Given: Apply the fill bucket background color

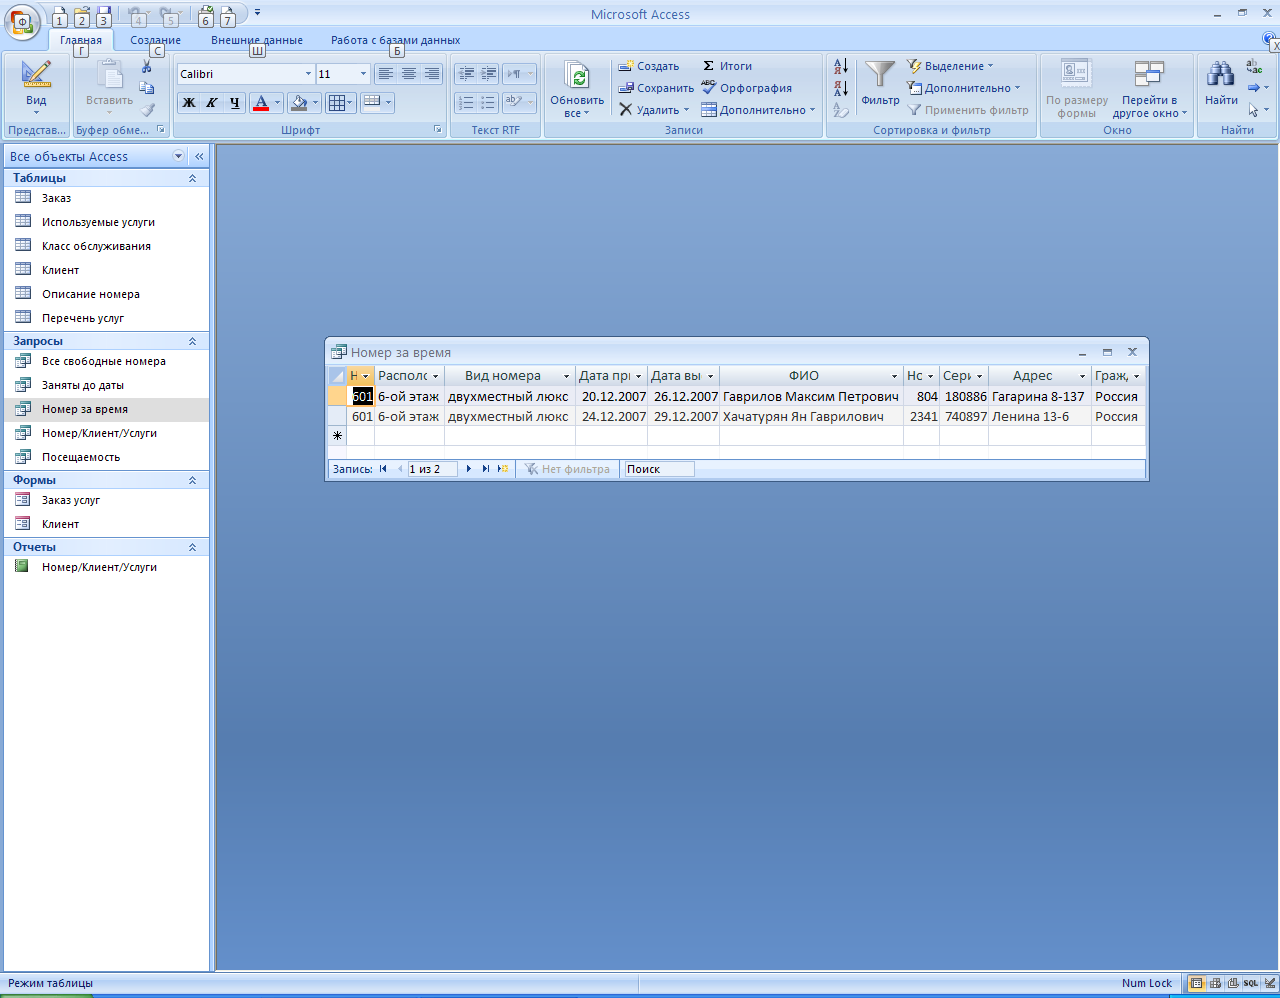Looking at the screenshot, I should click(299, 103).
